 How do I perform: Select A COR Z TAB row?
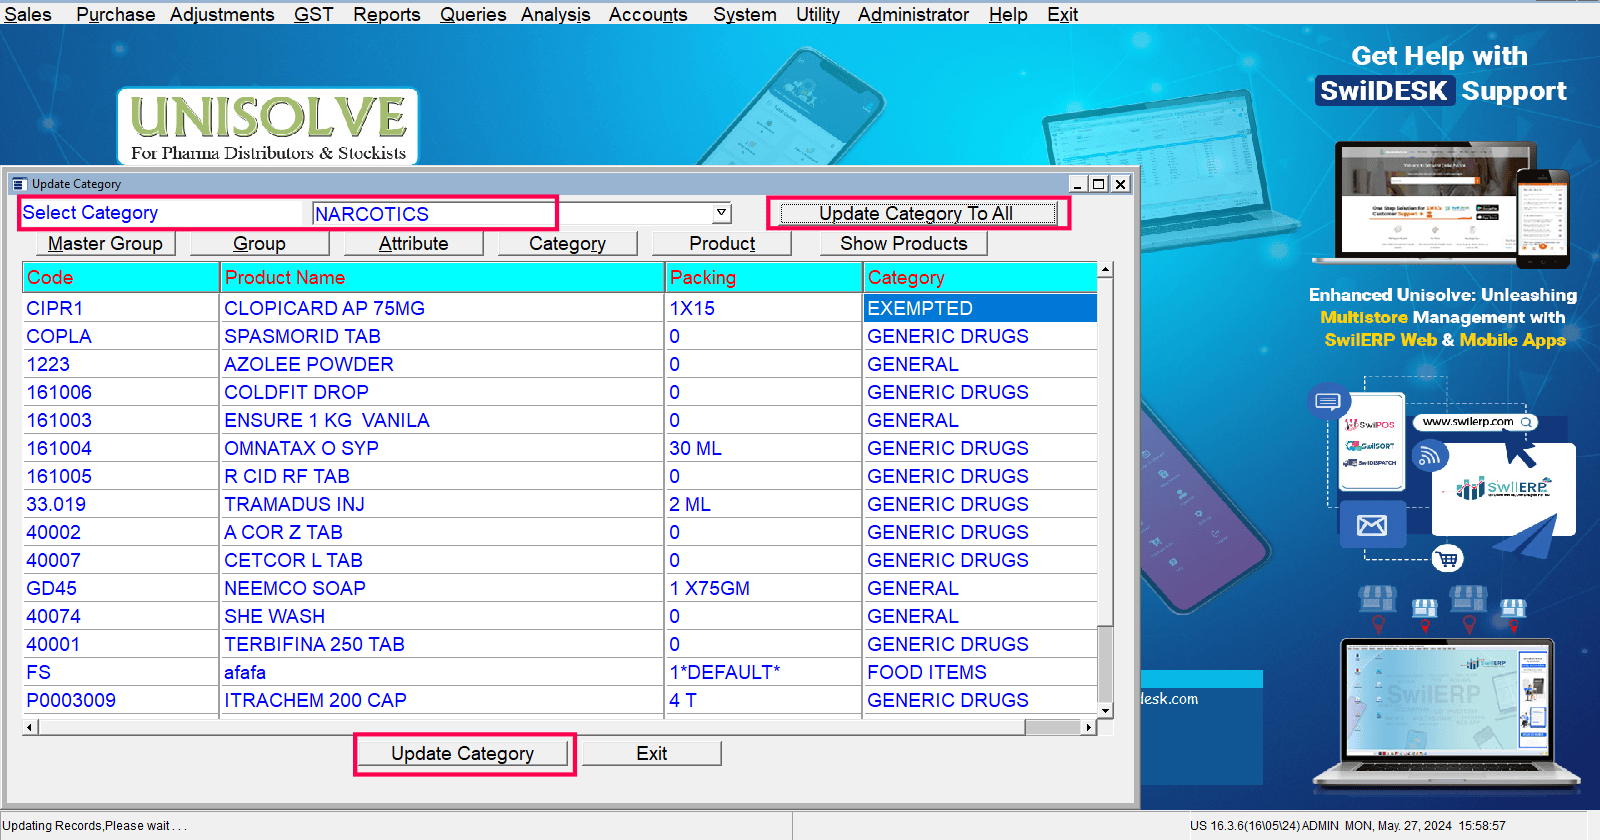pyautogui.click(x=443, y=532)
